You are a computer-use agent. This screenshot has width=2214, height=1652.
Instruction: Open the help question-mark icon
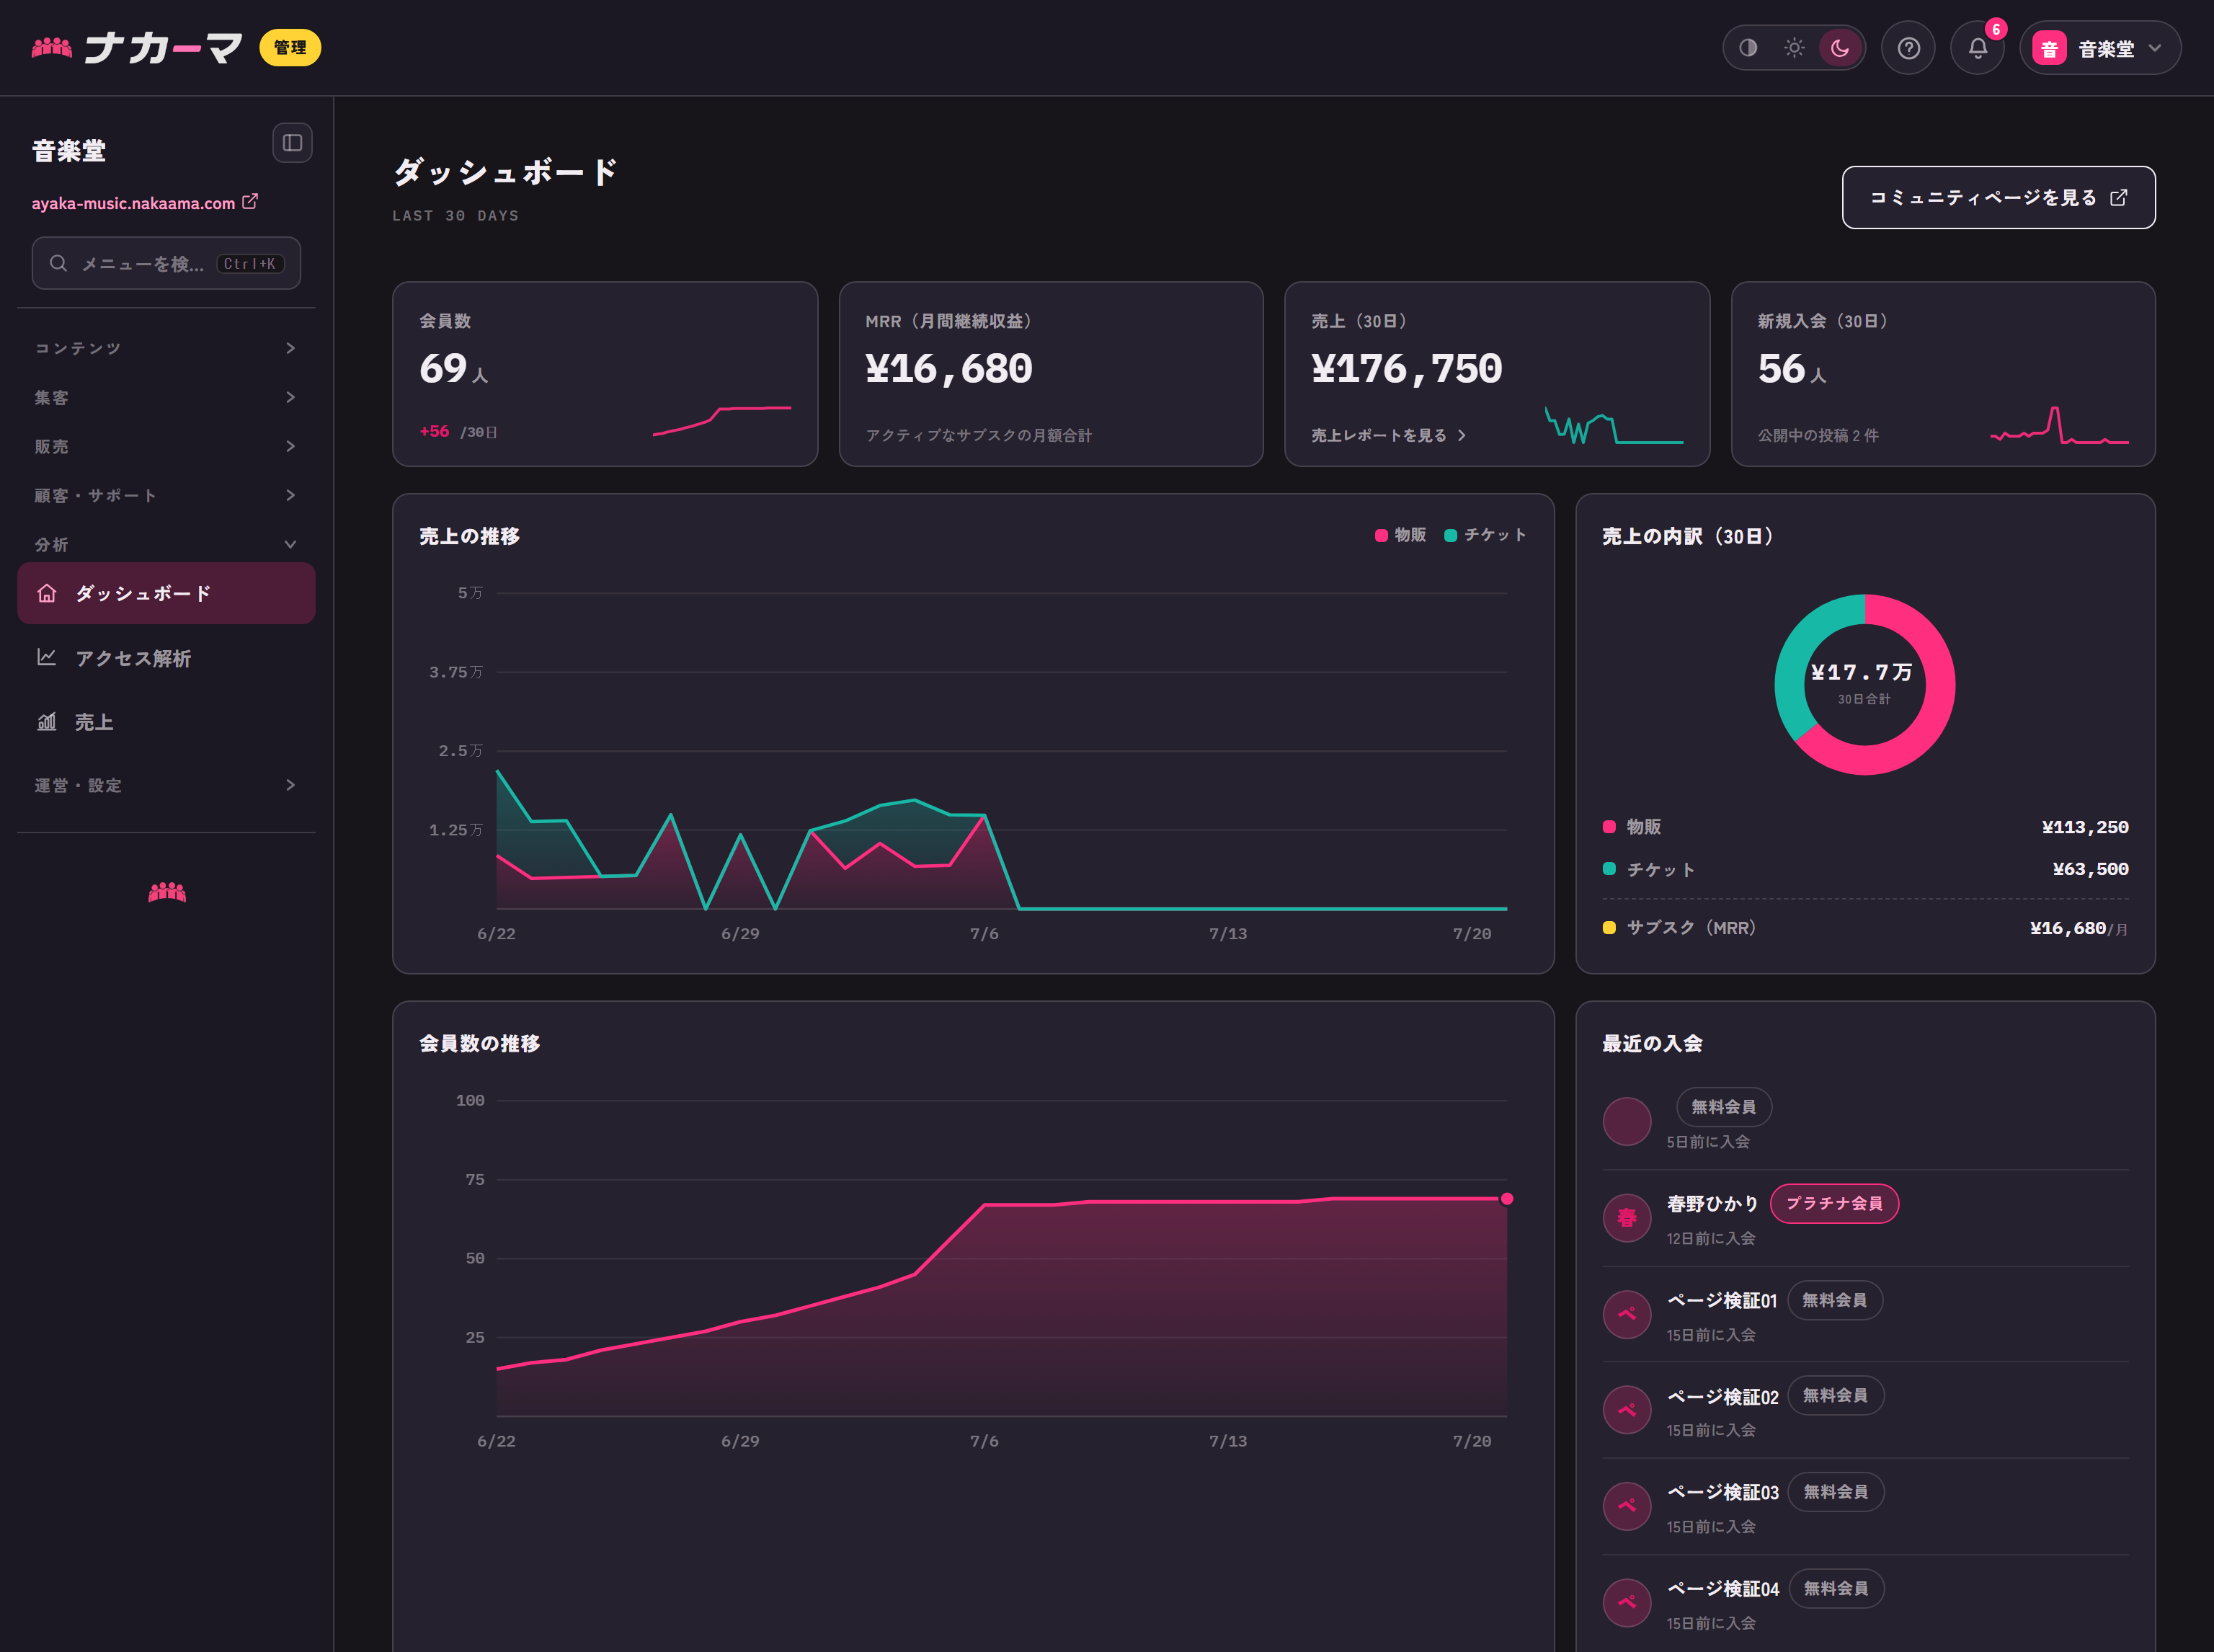point(1908,48)
